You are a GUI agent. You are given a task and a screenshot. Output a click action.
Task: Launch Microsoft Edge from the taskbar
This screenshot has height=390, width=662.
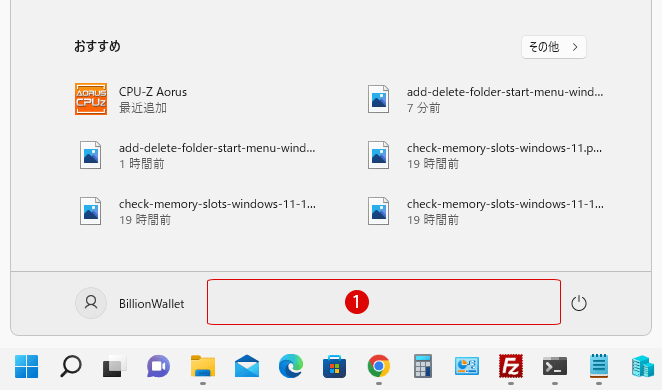coord(291,366)
